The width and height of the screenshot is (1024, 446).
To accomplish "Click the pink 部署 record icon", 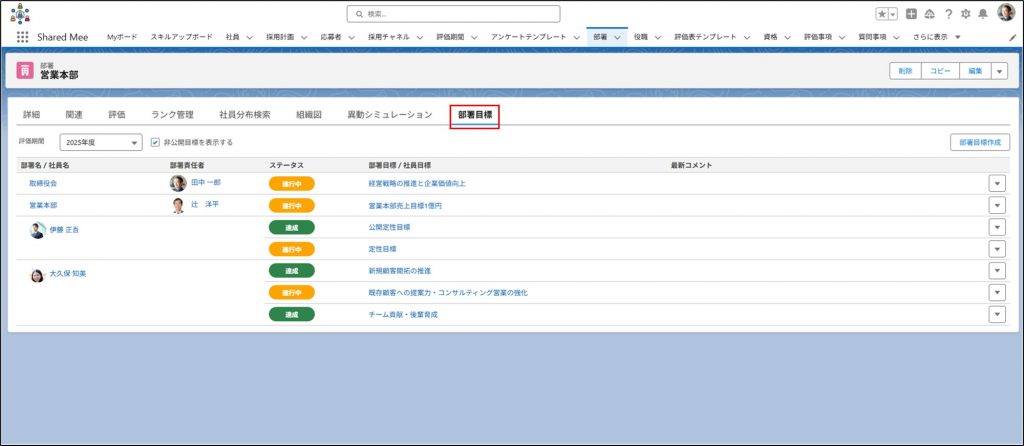I will coord(26,71).
